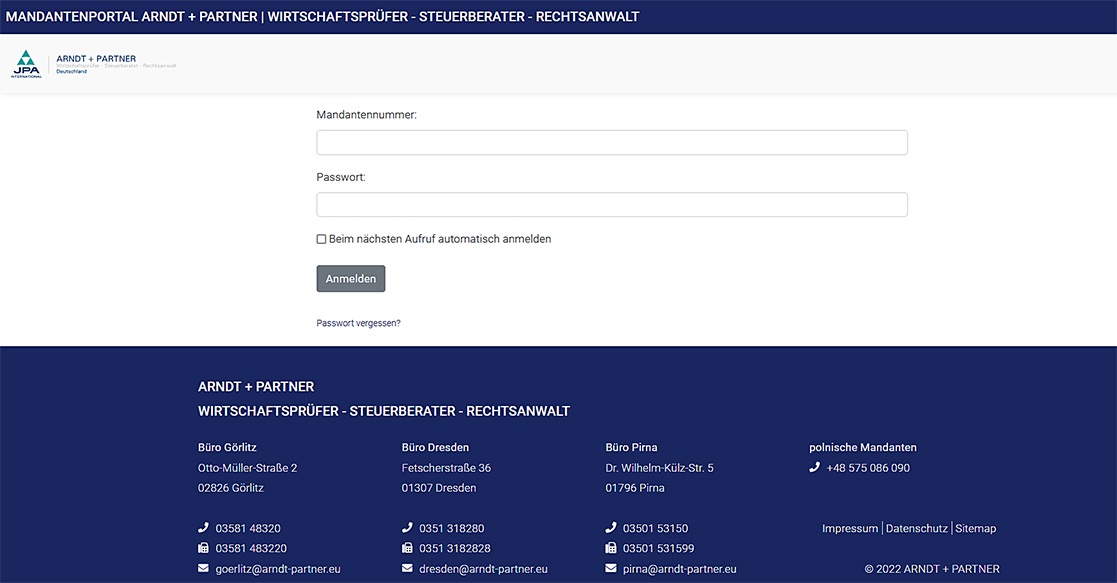
Task: Click the © 2022 ARNDT + PARTNER copyright text
Action: click(x=932, y=569)
